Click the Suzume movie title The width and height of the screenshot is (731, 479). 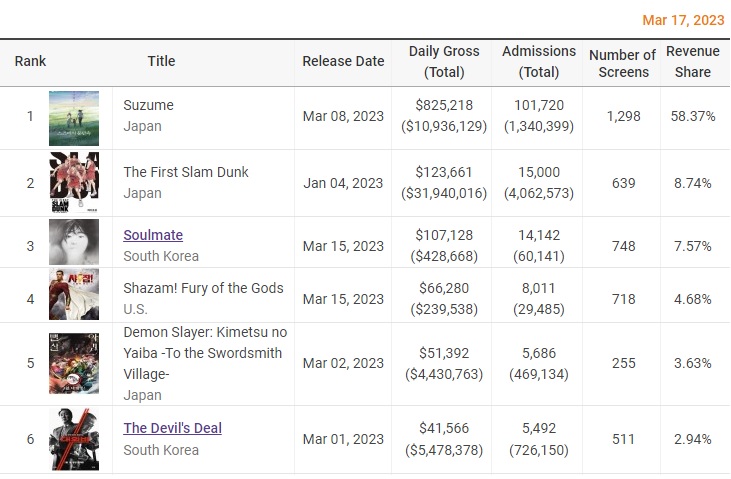pyautogui.click(x=149, y=105)
